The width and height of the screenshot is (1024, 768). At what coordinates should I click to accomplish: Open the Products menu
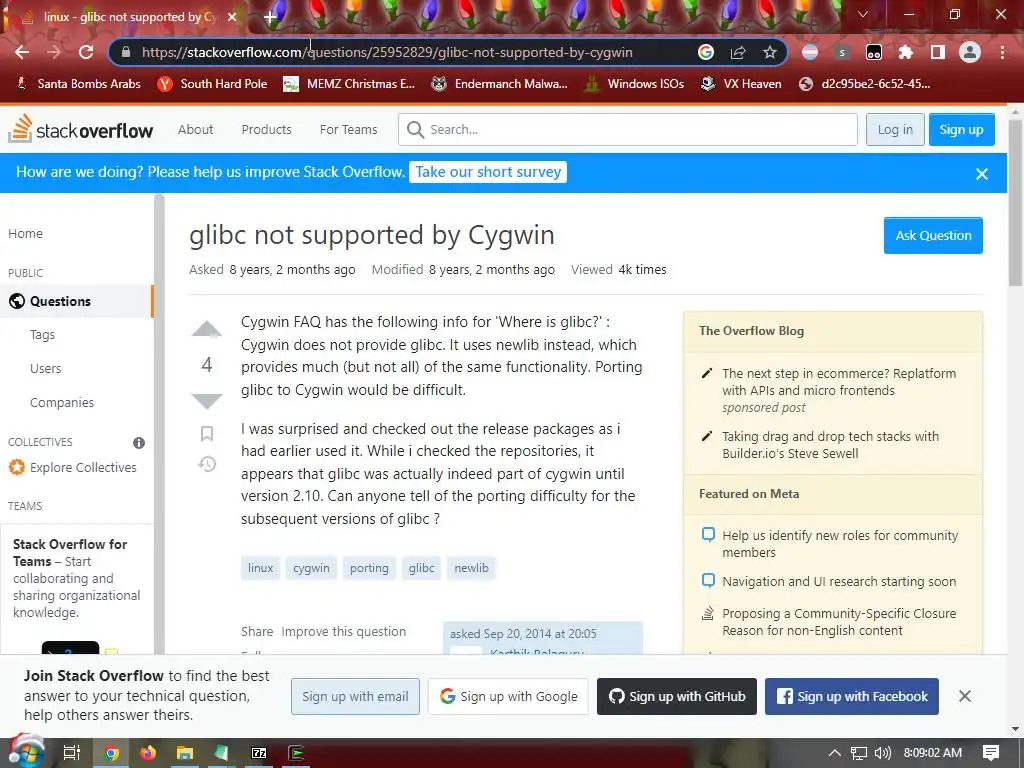(266, 129)
